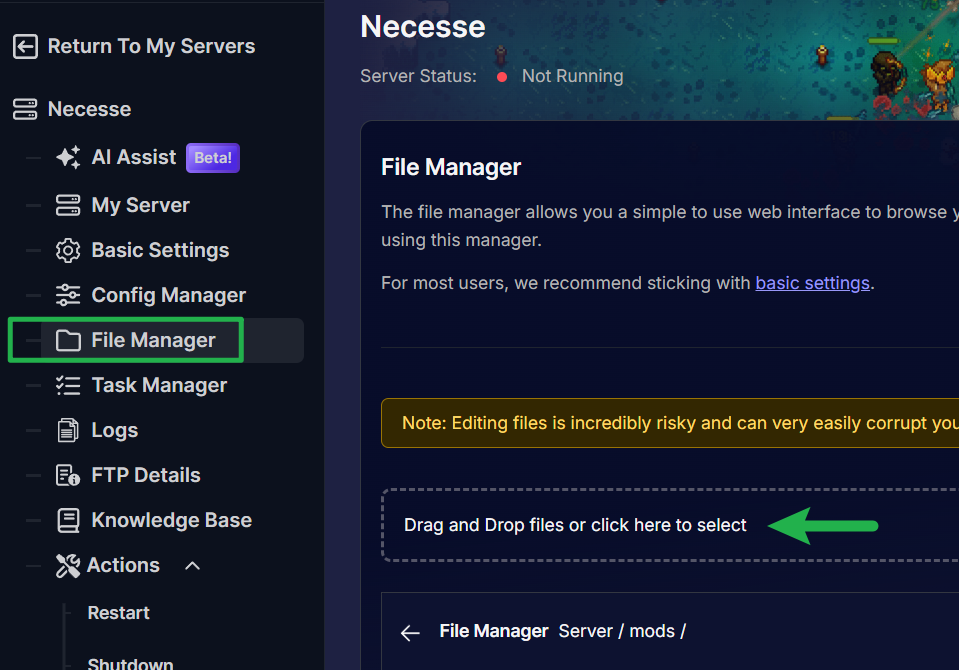Image resolution: width=959 pixels, height=670 pixels.
Task: Go back using File Manager left arrow
Action: pyautogui.click(x=410, y=632)
